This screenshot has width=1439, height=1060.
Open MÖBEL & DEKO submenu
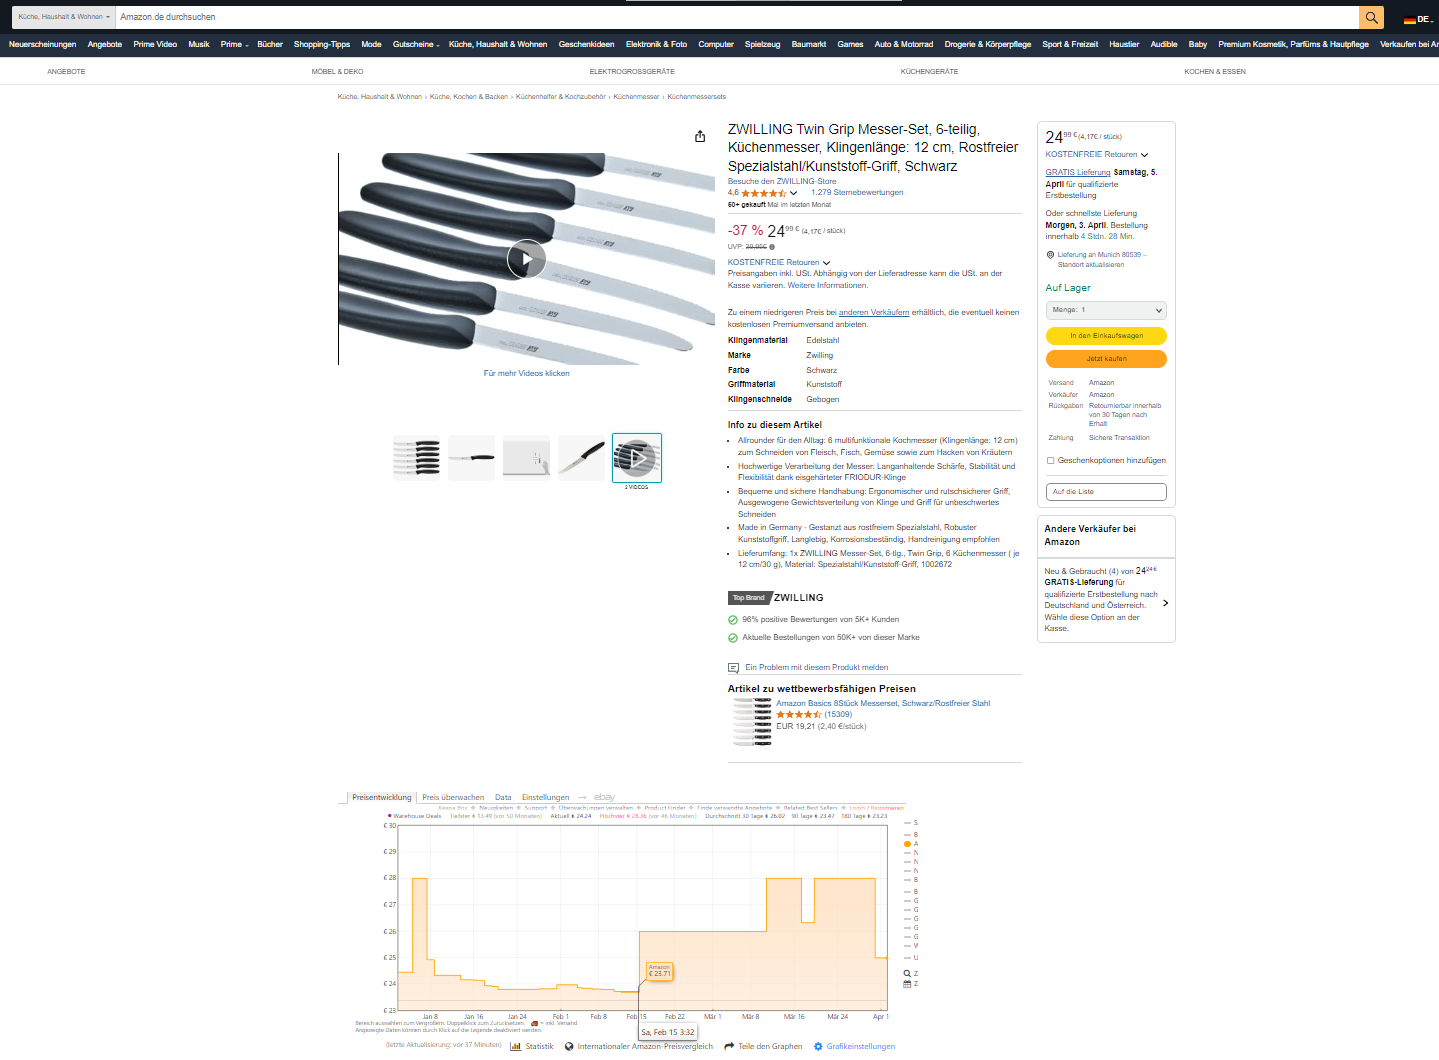[337, 72]
